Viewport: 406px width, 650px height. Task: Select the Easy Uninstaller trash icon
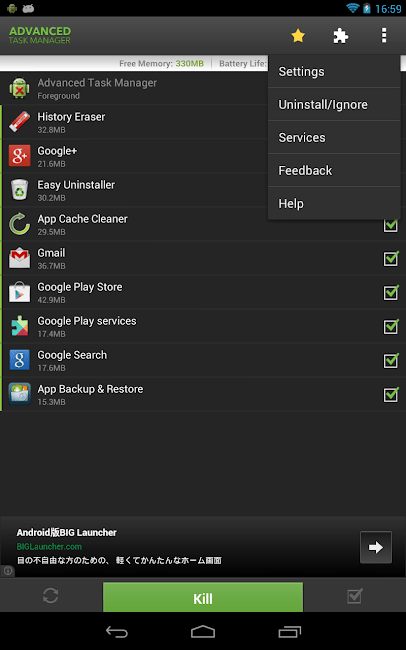(19, 190)
